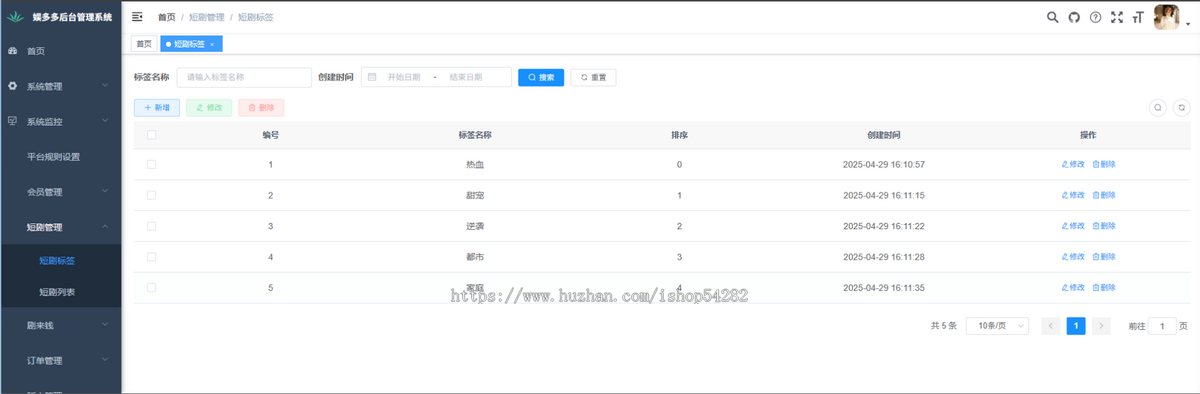This screenshot has width=1200, height=394.
Task: Toggle fullscreen with the expand icon
Action: 1117,17
